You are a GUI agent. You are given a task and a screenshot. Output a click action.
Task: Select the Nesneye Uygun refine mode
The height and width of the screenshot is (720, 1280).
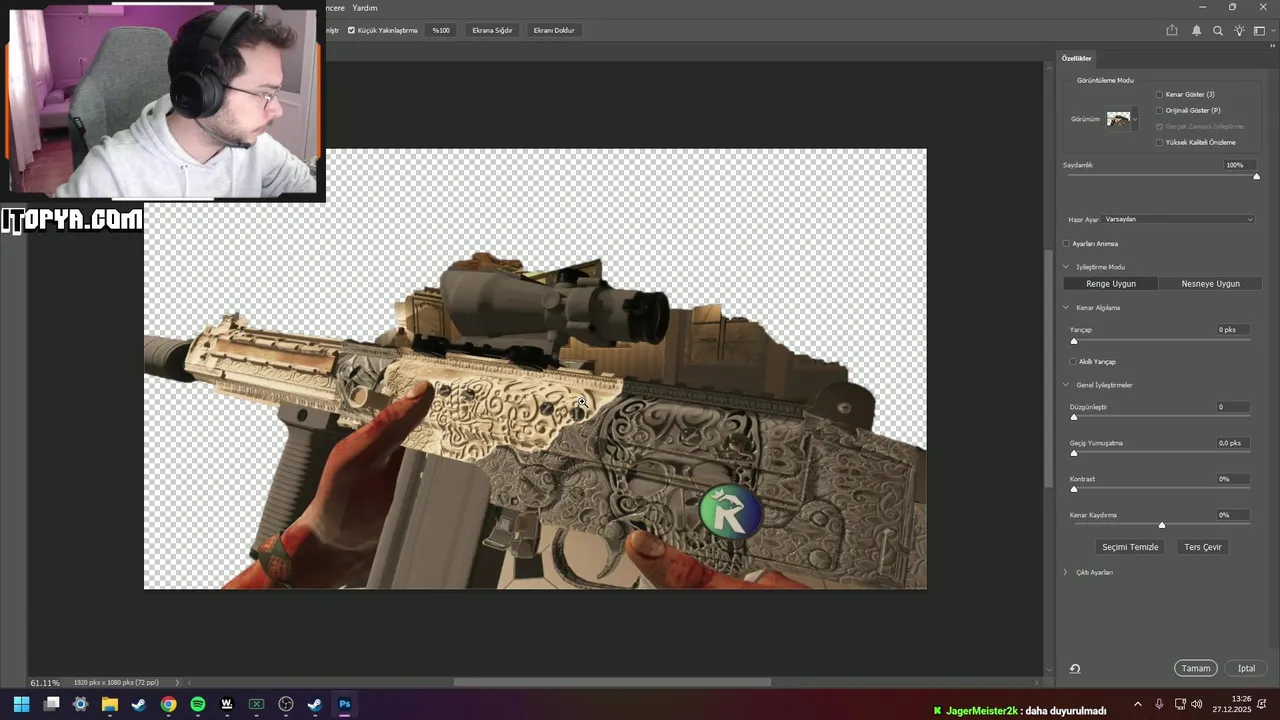tap(1210, 284)
